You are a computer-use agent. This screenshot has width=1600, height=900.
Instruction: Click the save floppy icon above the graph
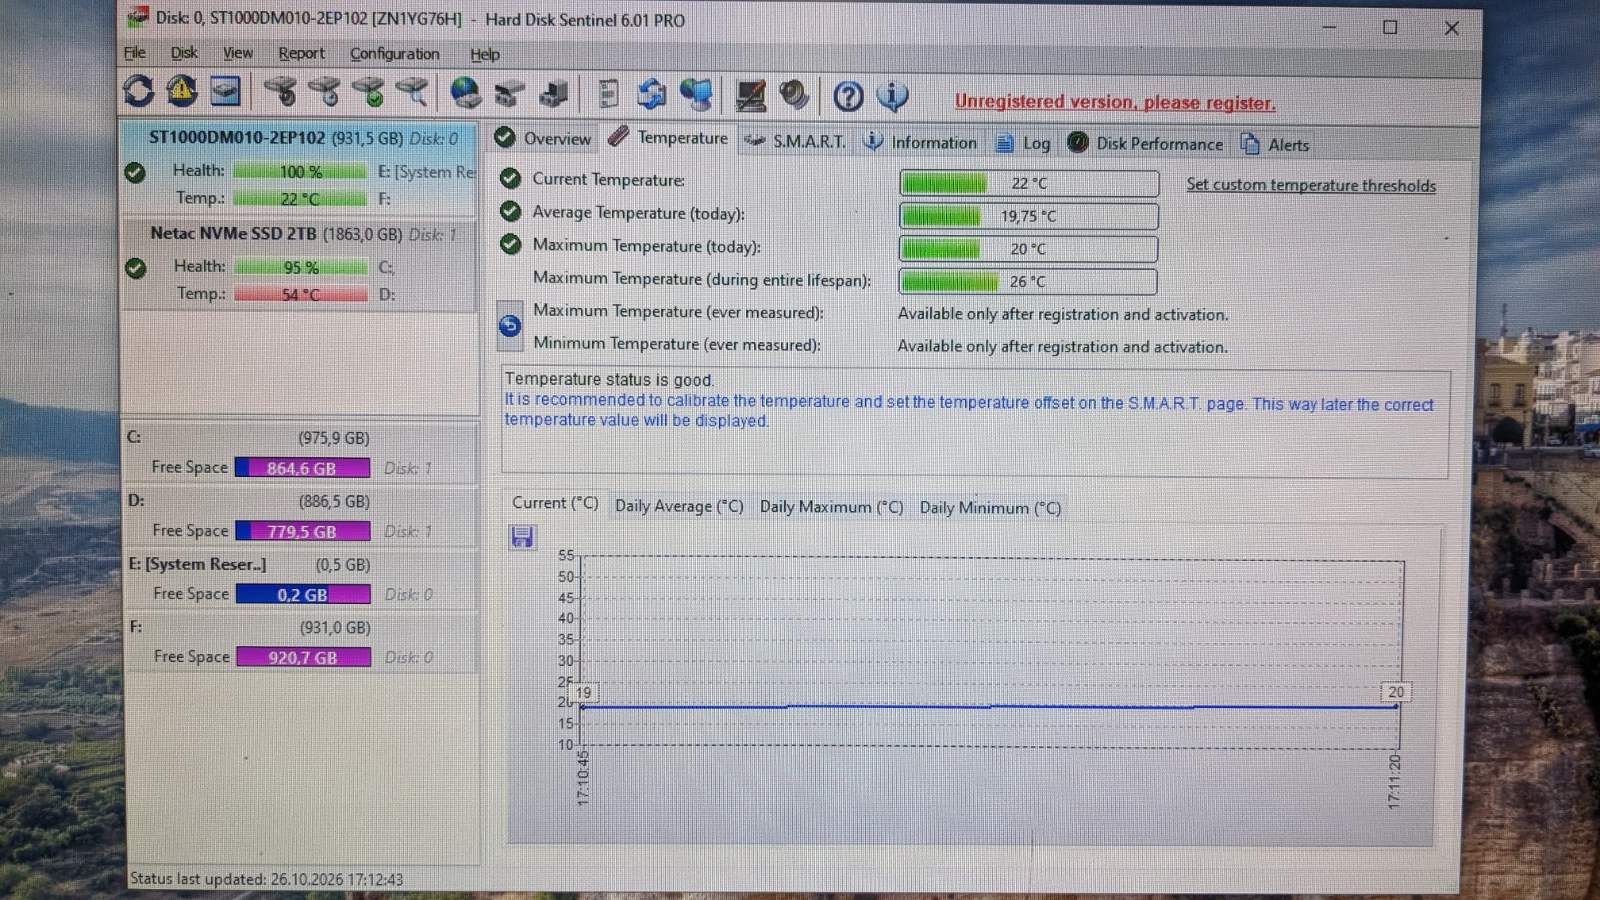[522, 537]
